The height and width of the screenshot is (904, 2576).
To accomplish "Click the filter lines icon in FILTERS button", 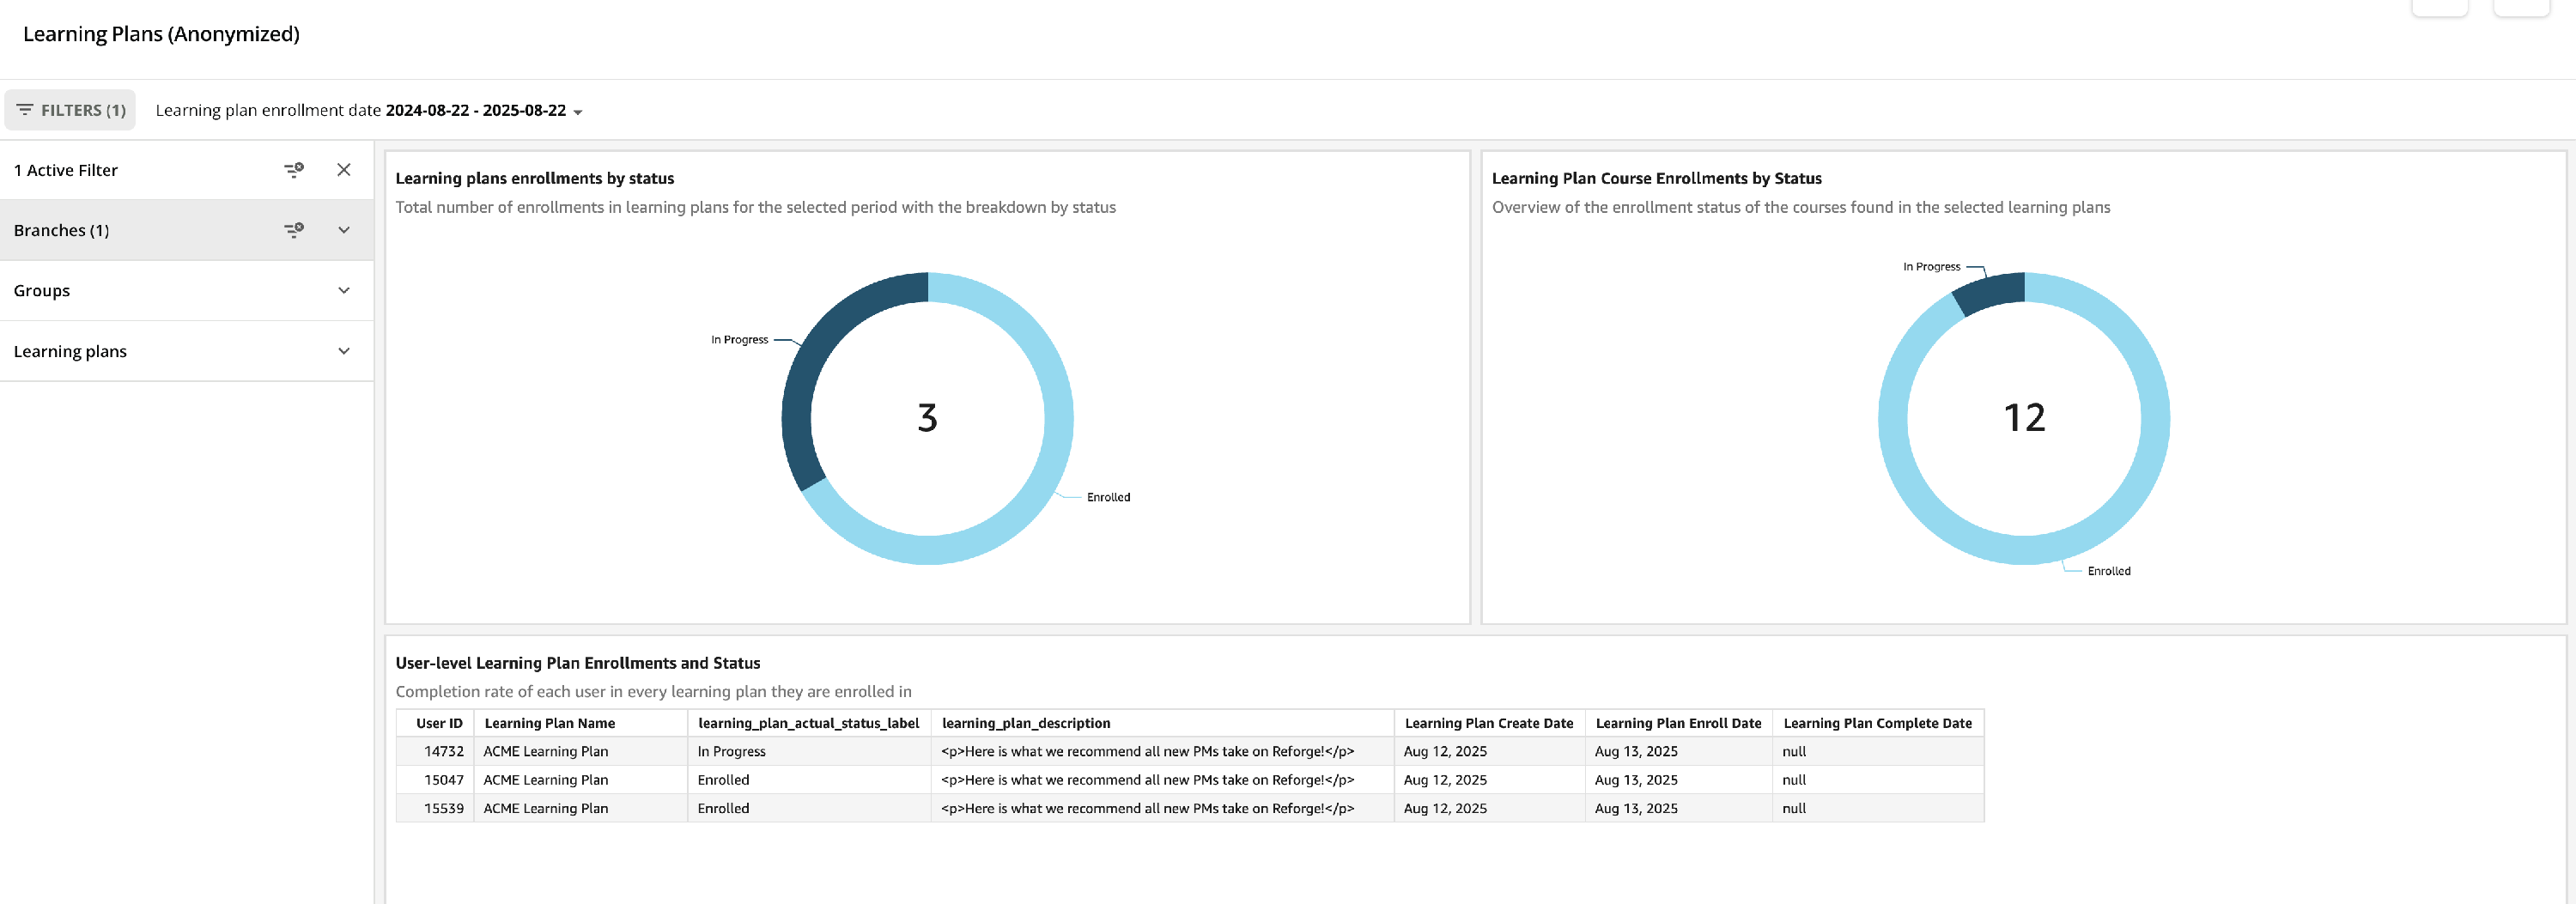I will [x=25, y=110].
